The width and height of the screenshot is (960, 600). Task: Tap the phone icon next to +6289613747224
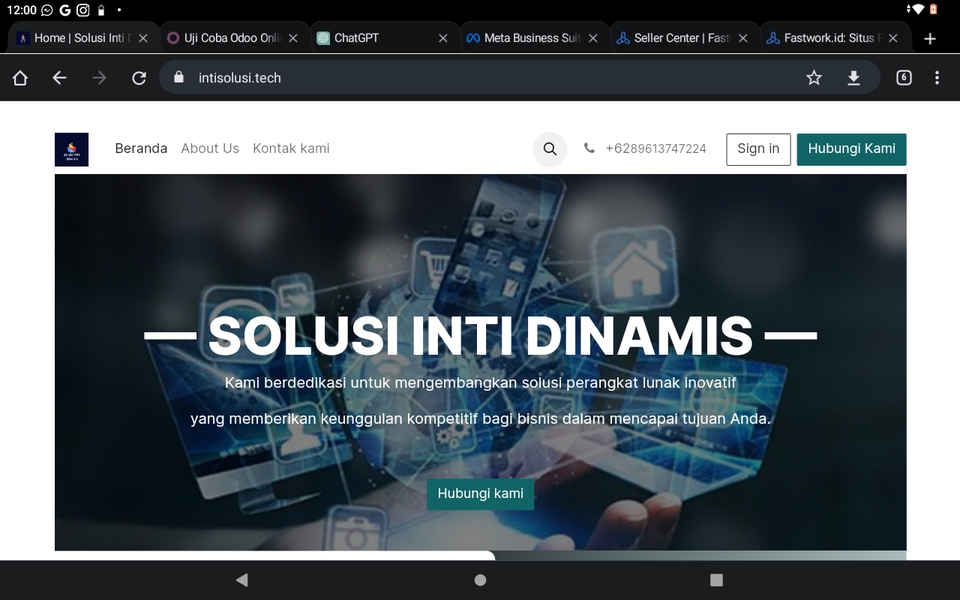(x=590, y=148)
